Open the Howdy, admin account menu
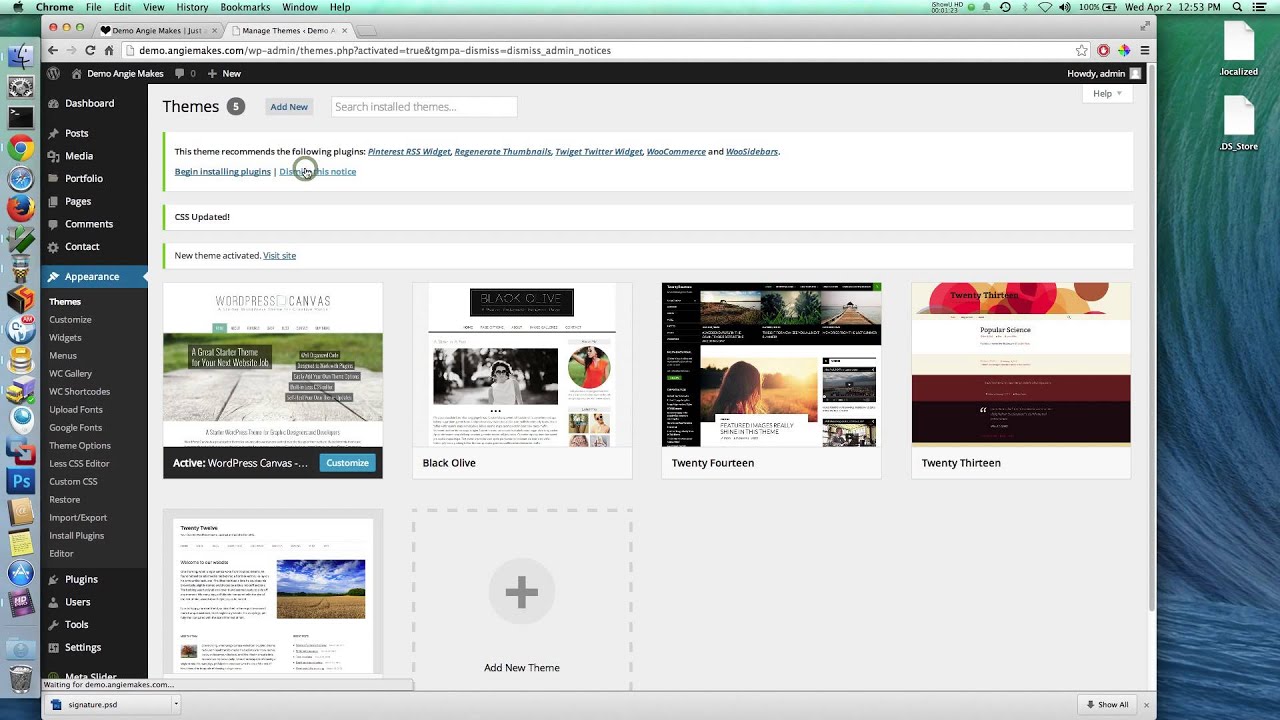Screen dimensions: 1280x720 tap(1104, 73)
